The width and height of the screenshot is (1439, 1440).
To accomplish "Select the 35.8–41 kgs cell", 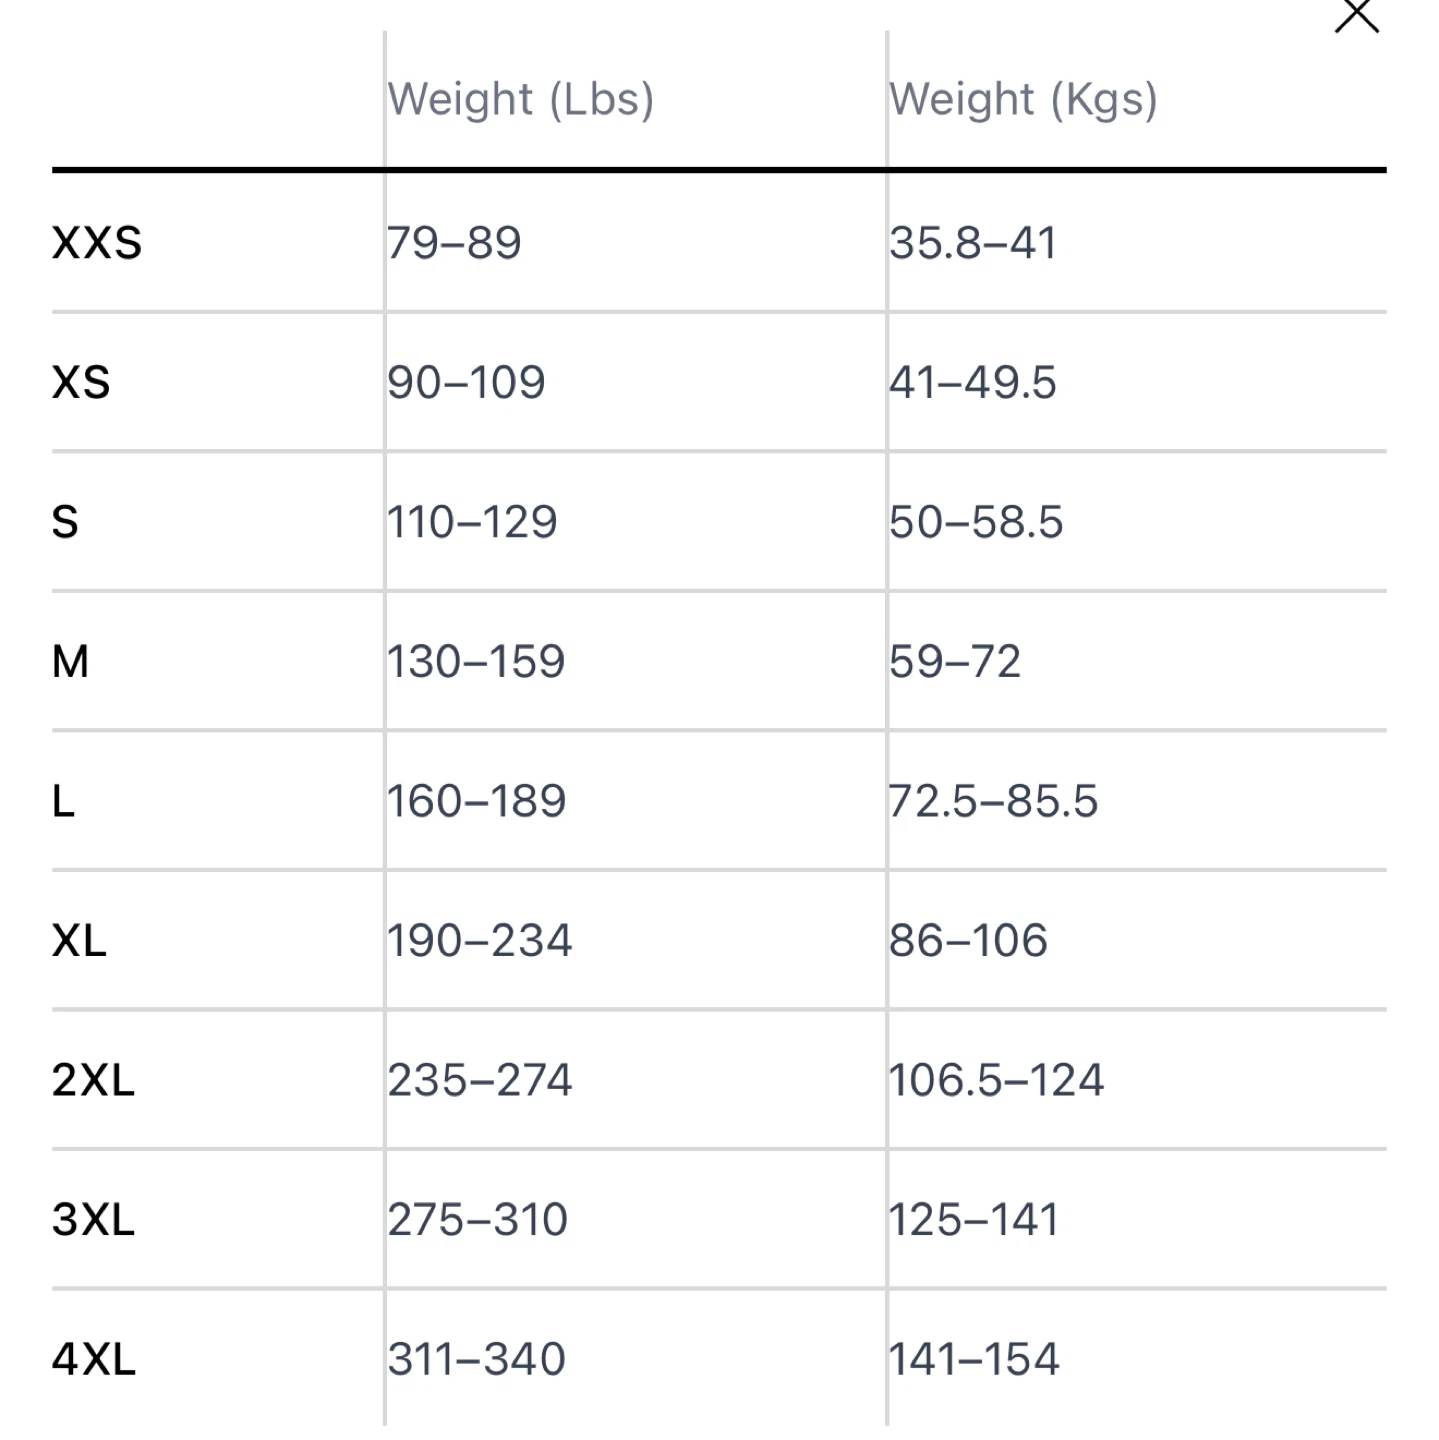I will click(973, 243).
